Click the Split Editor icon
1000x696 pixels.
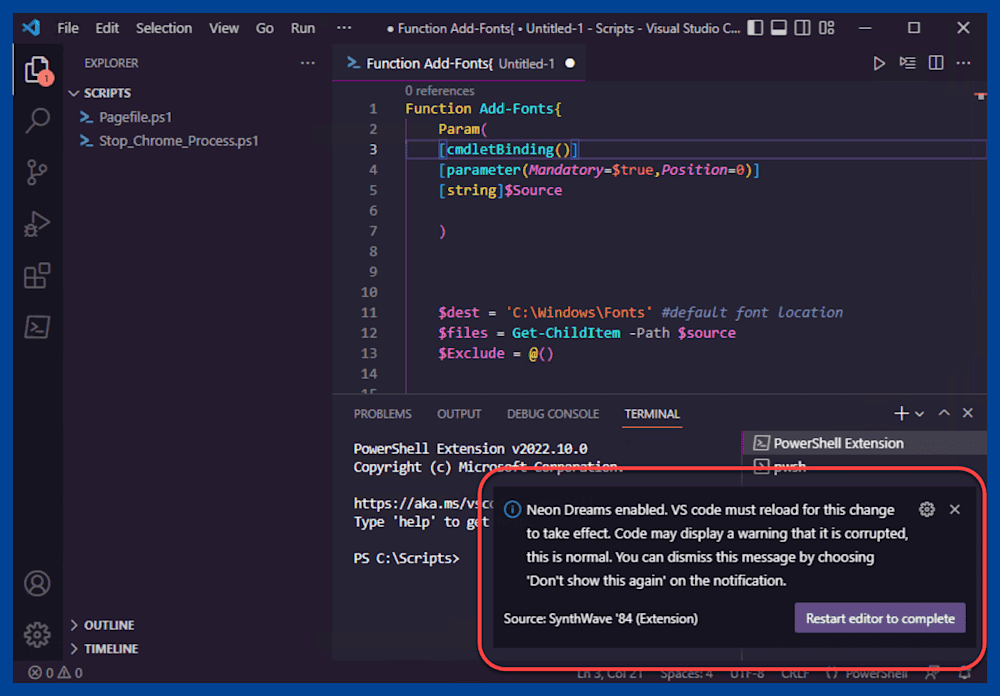935,62
